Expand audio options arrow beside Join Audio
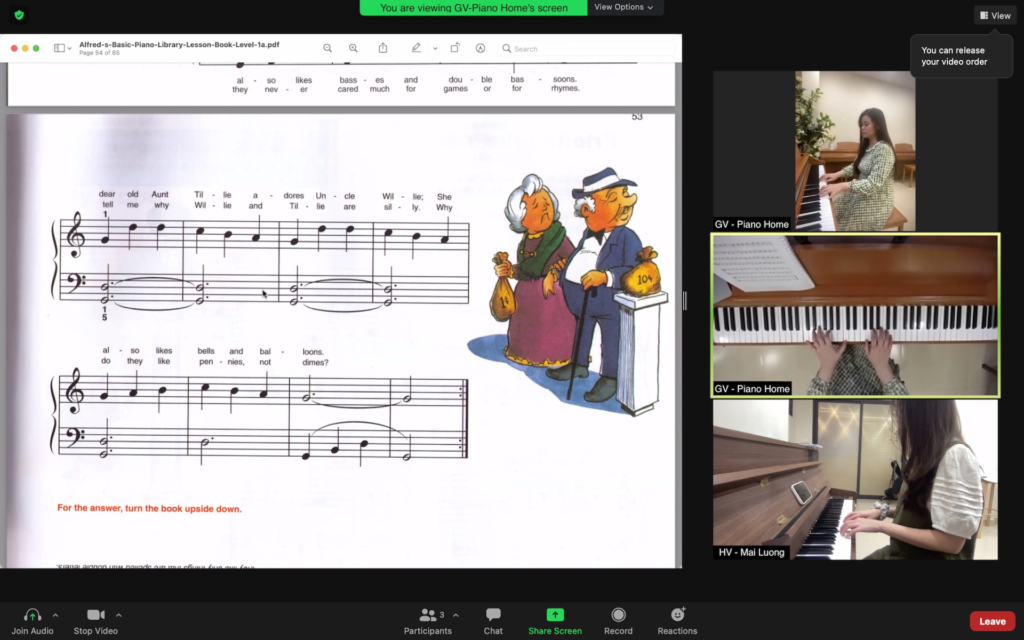 [x=55, y=615]
